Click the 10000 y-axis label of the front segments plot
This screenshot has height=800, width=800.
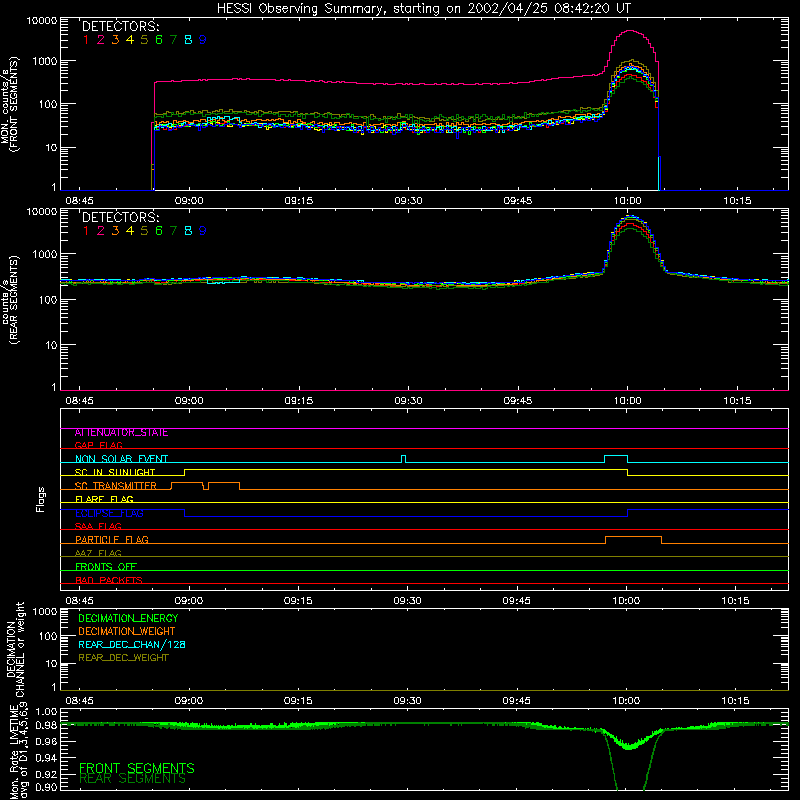(41, 20)
